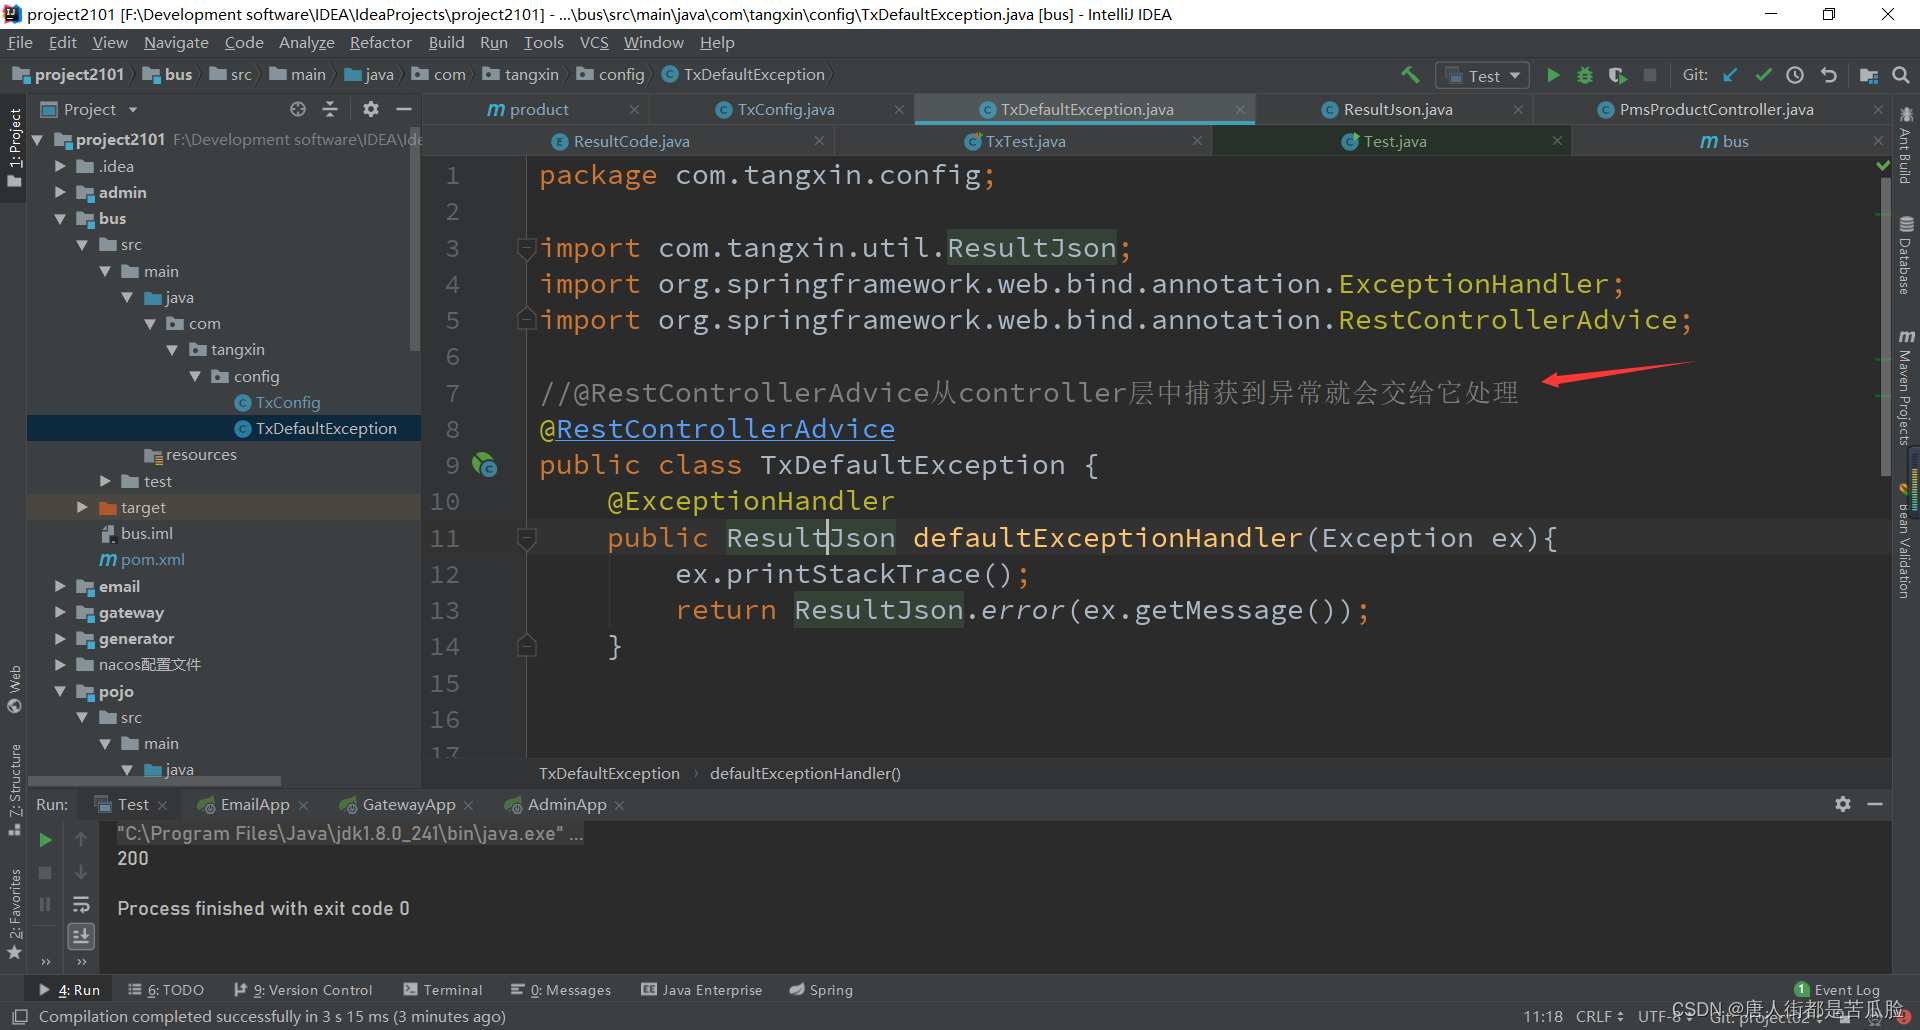1920x1030 pixels.
Task: Click the Project tree horizontal scrollbar
Action: 155,781
